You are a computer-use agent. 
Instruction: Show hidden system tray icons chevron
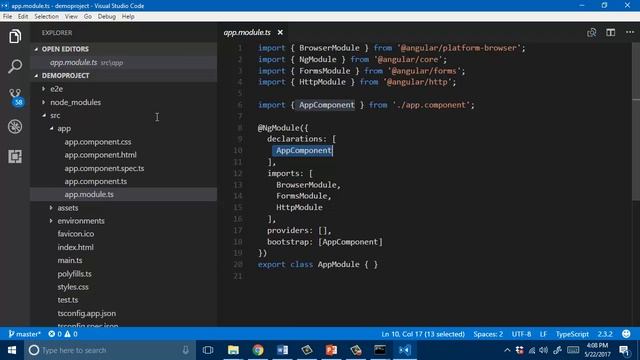pyautogui.click(x=507, y=350)
